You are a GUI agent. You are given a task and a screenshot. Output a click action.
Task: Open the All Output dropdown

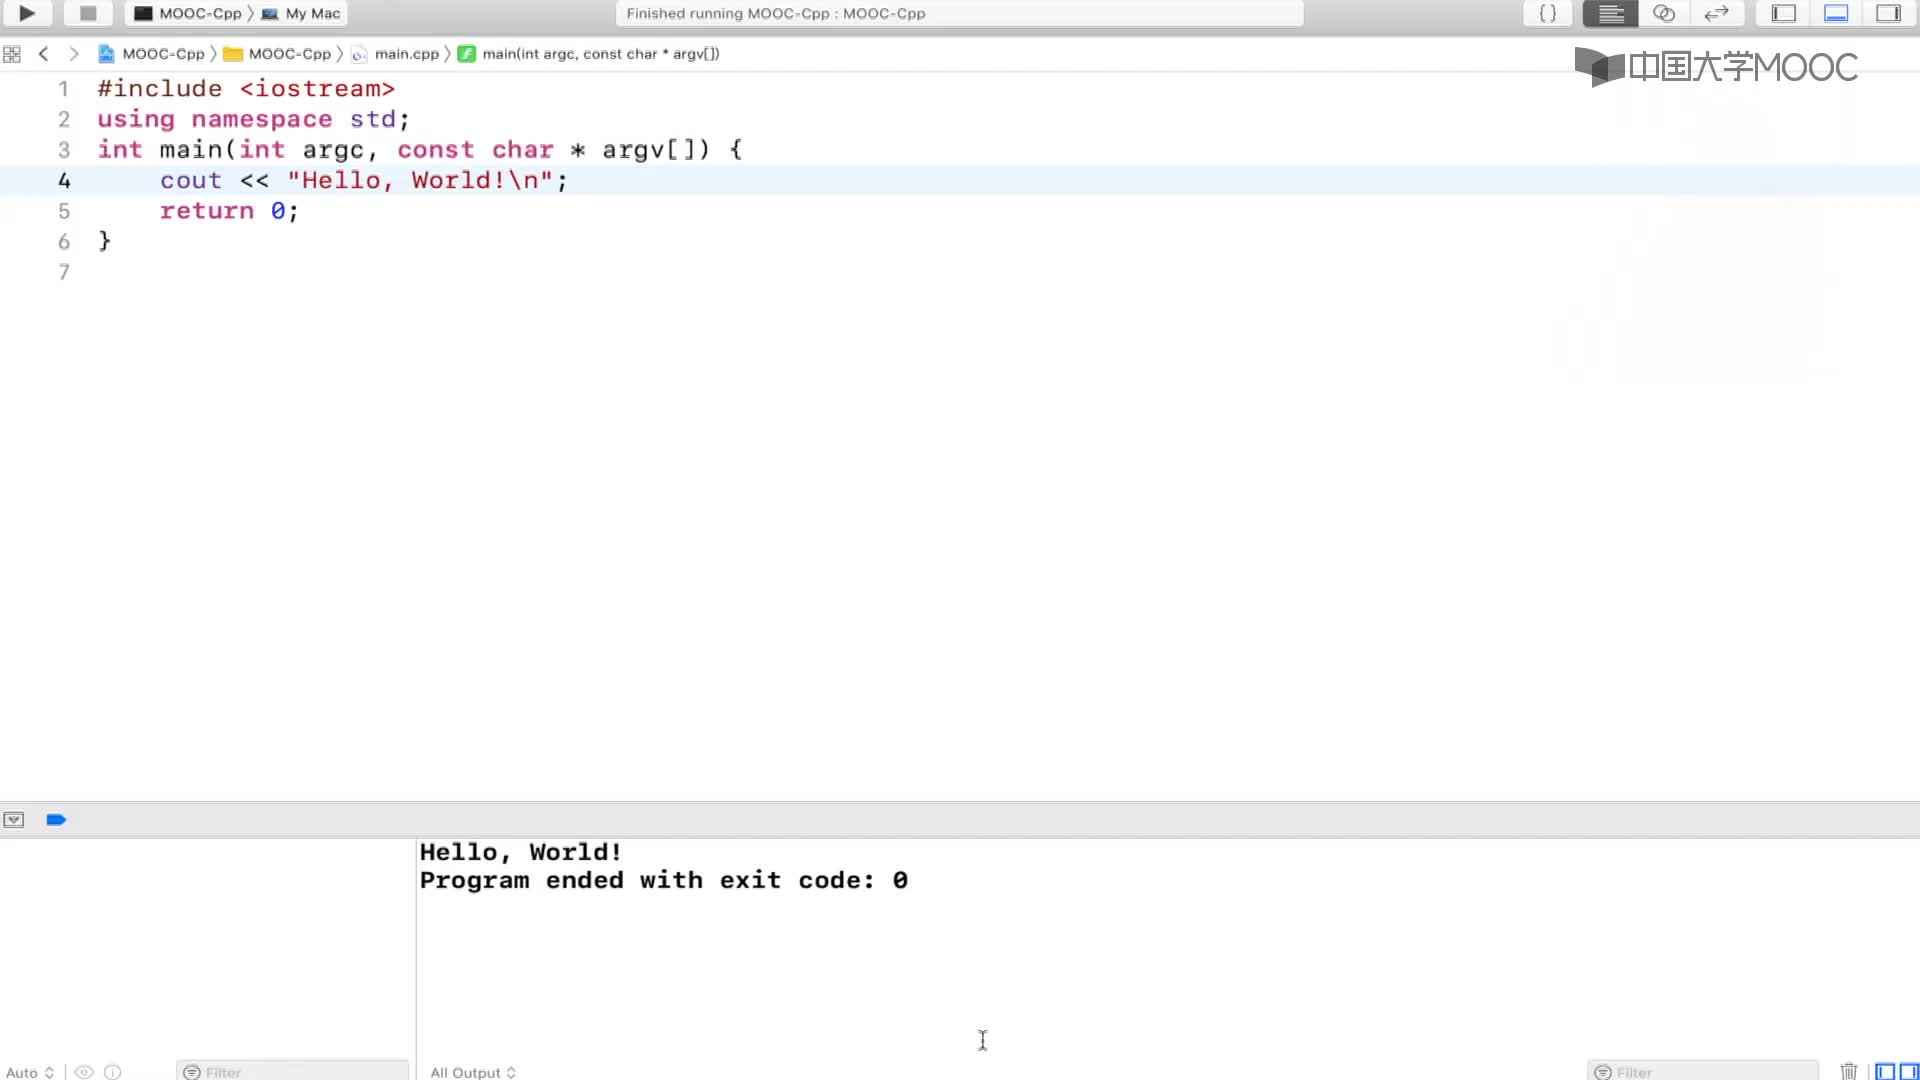[x=473, y=1072]
